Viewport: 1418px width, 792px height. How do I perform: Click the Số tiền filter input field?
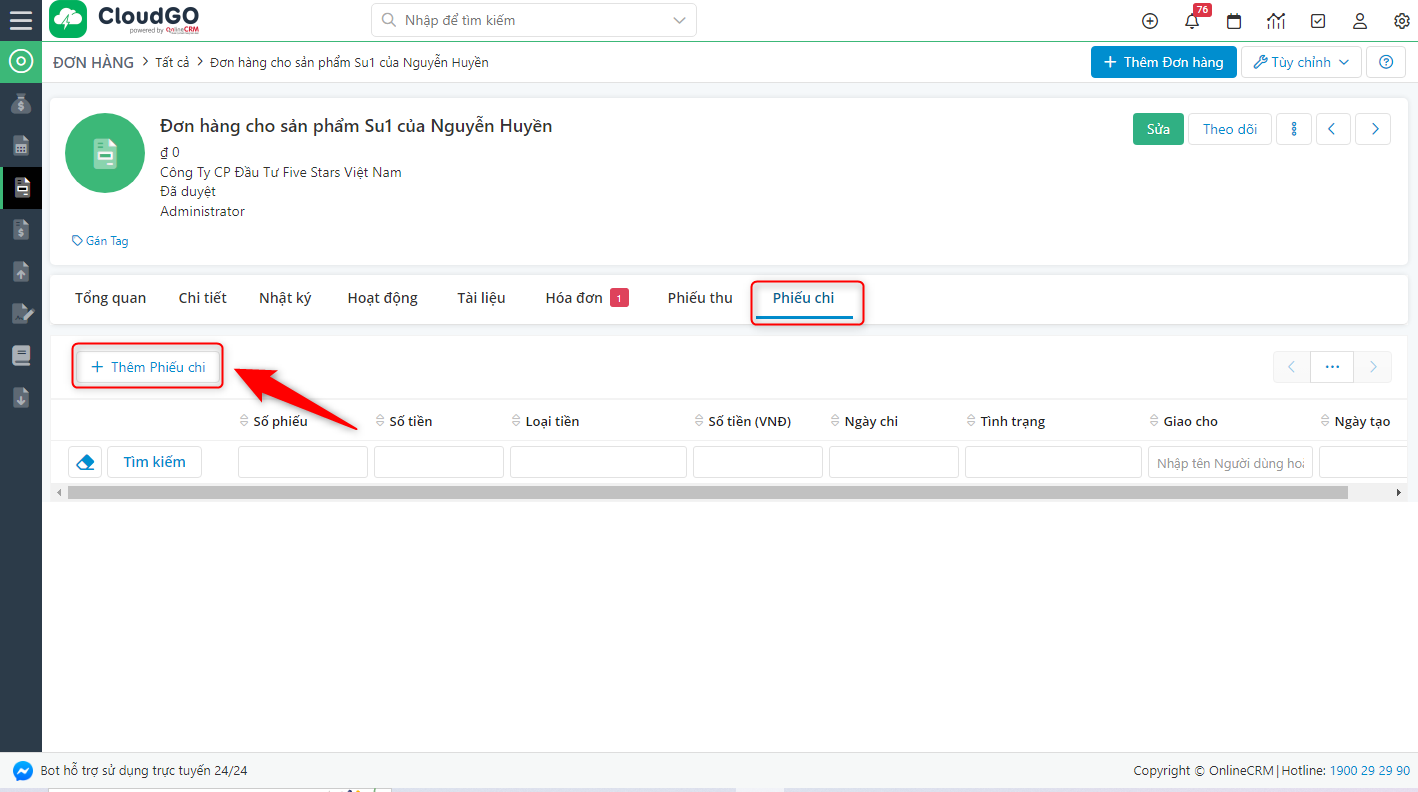[x=438, y=461]
